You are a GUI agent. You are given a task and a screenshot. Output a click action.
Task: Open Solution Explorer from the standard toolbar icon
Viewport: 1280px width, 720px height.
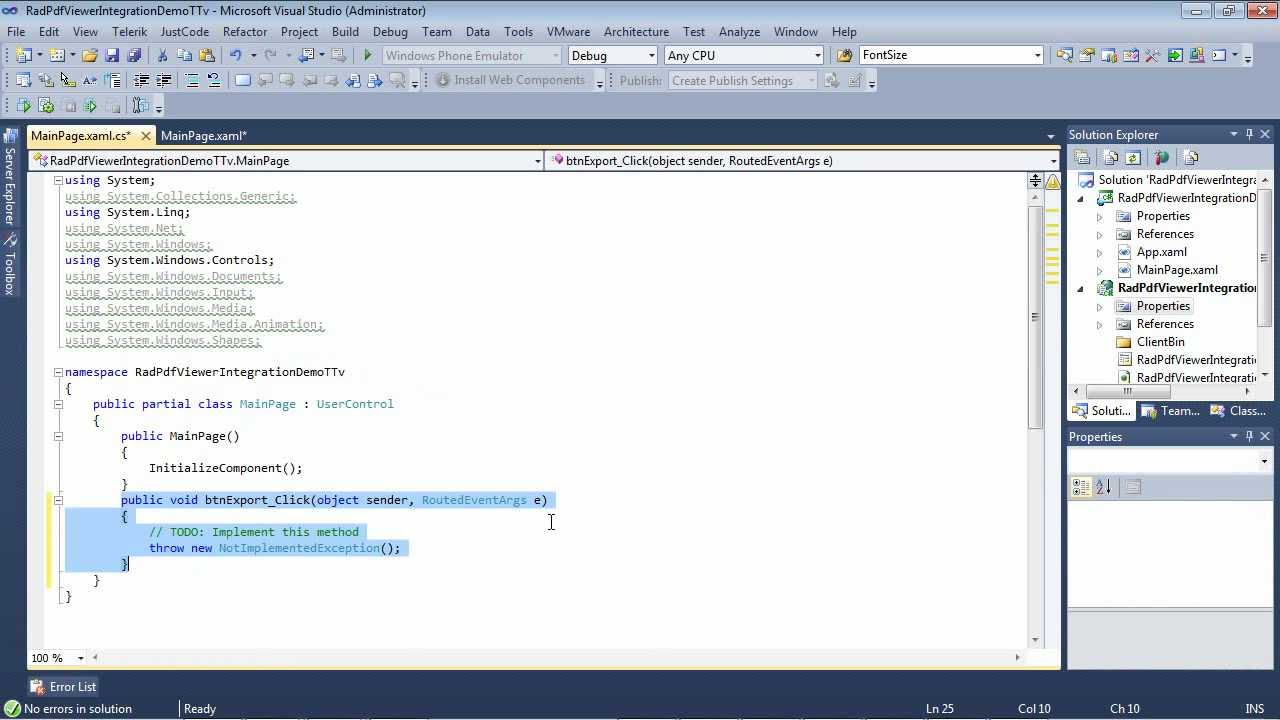click(x=1064, y=55)
